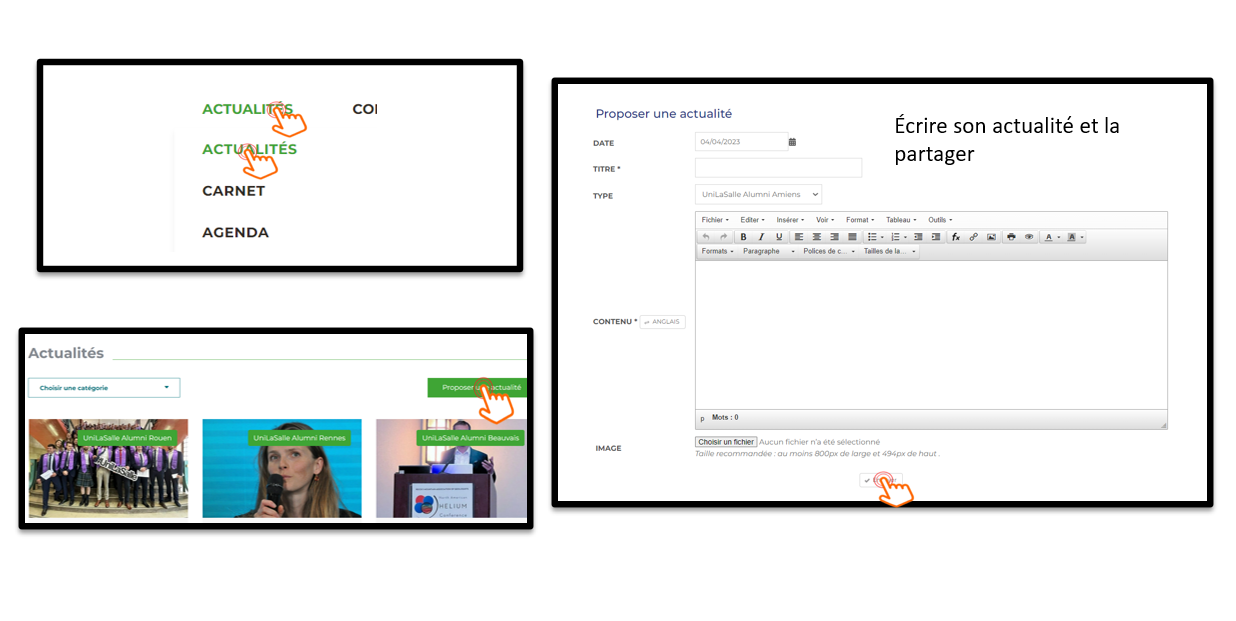Open the text color picker arrow
The height and width of the screenshot is (621, 1236).
click(x=1059, y=238)
